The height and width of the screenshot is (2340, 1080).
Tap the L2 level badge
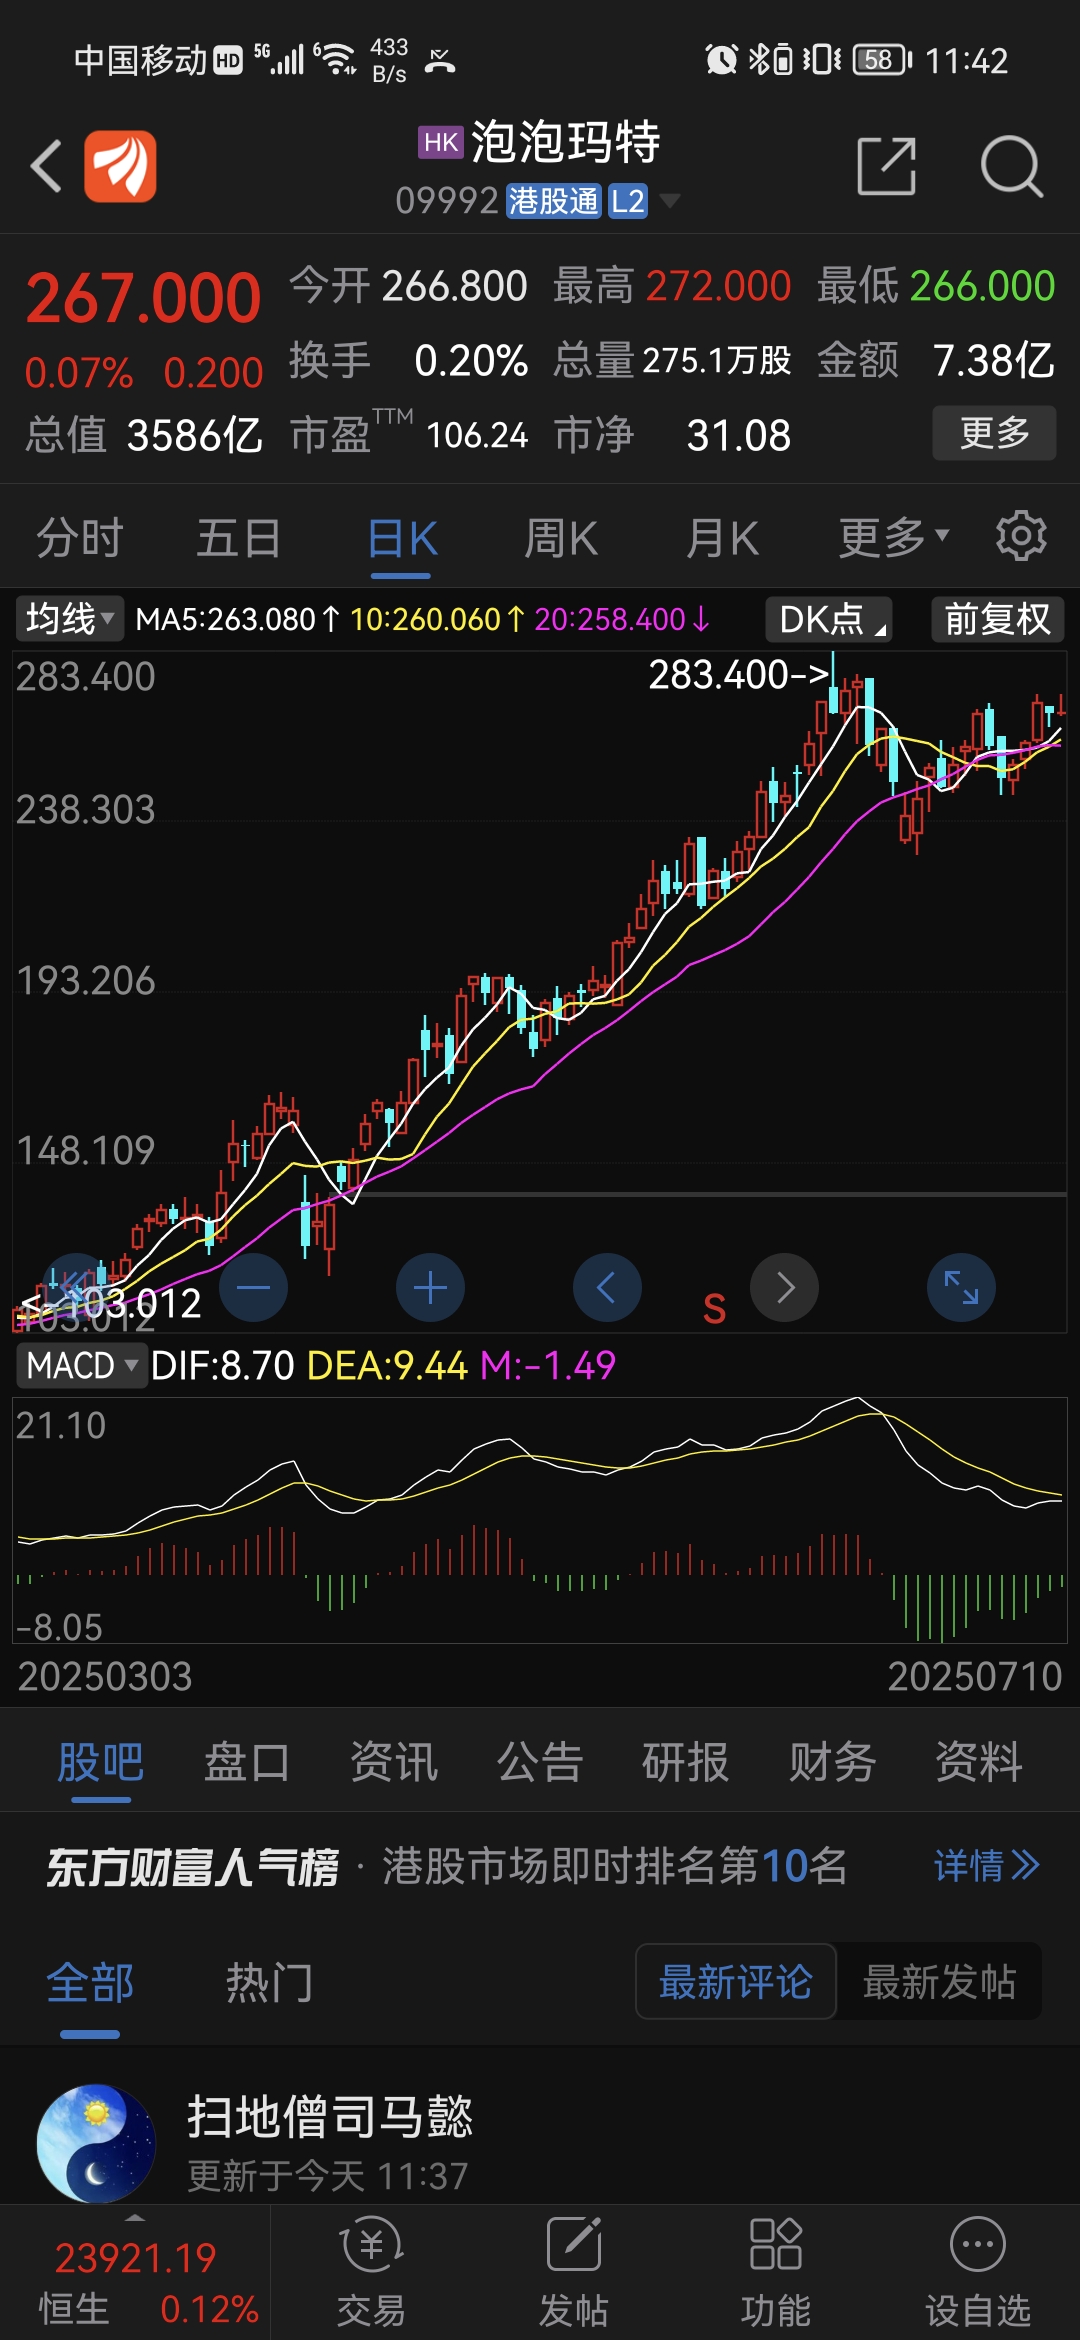click(628, 201)
